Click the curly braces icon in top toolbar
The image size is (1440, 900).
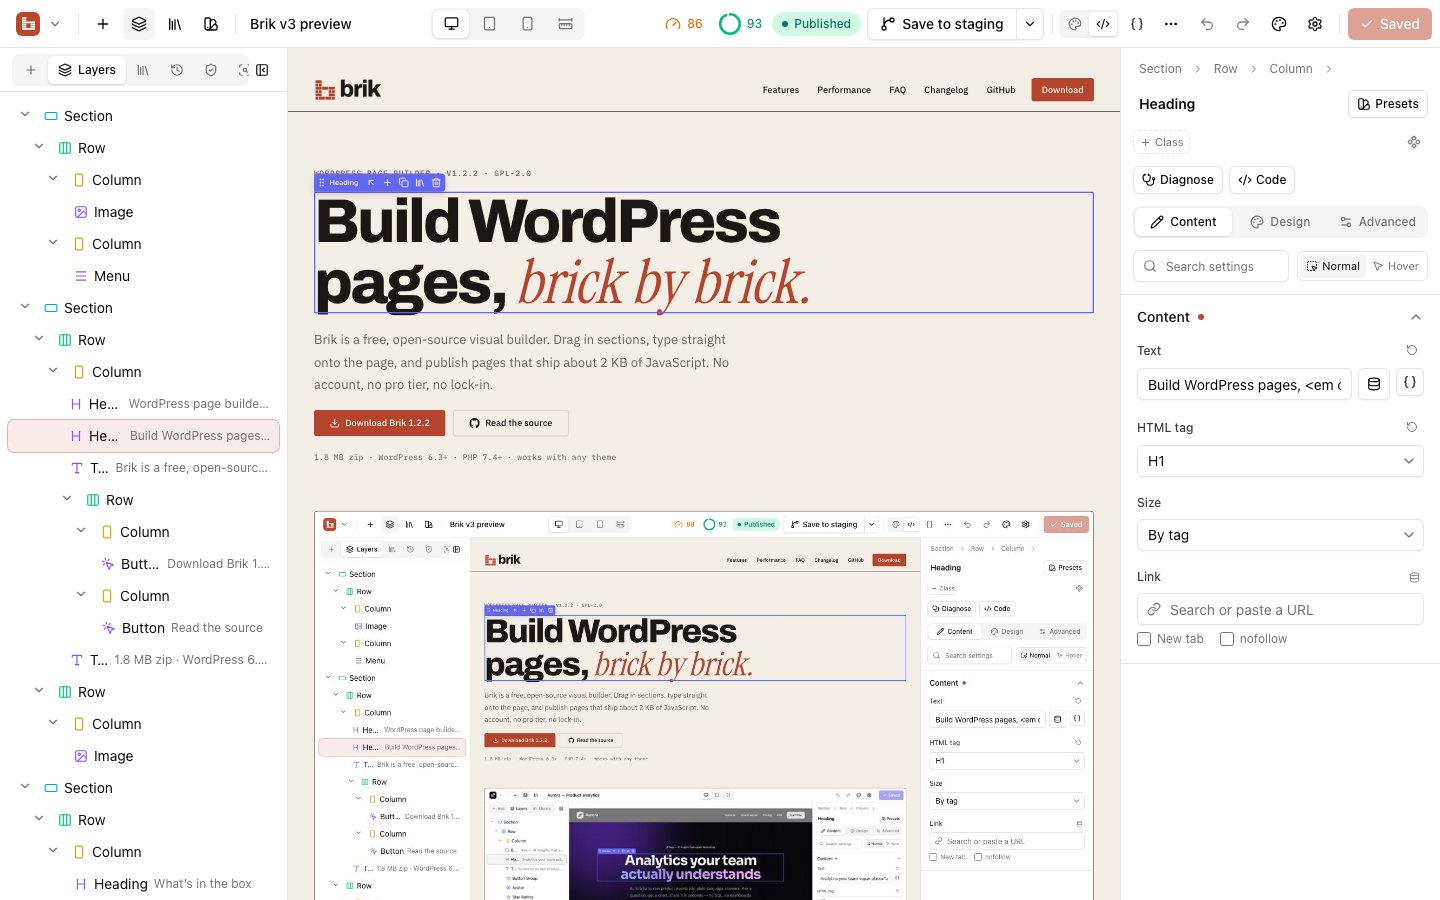(1137, 24)
